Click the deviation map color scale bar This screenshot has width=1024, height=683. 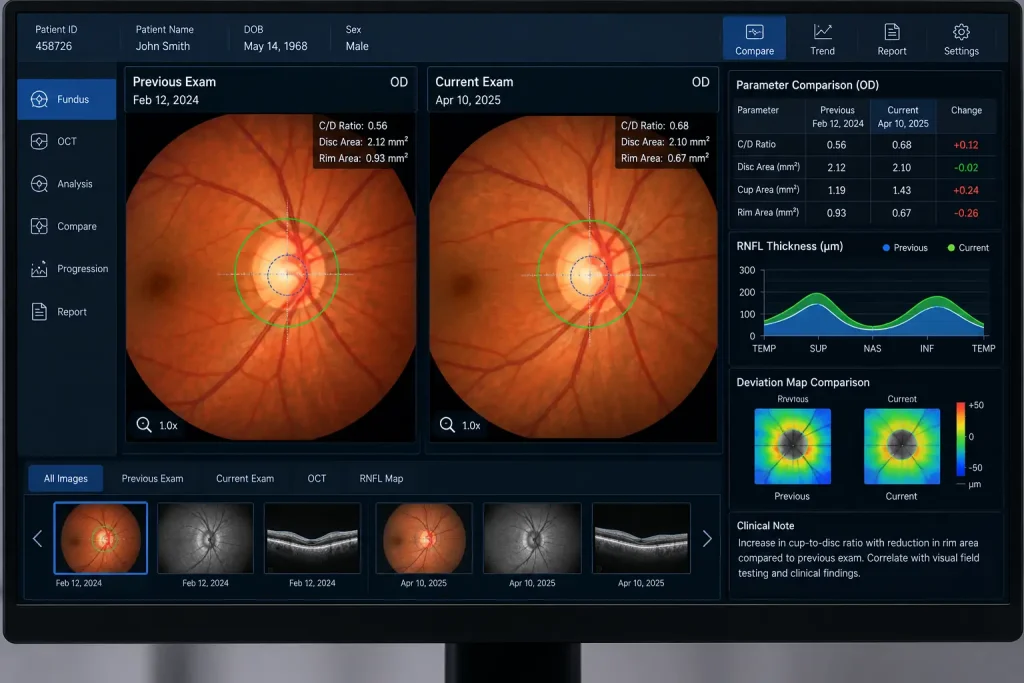coord(961,439)
